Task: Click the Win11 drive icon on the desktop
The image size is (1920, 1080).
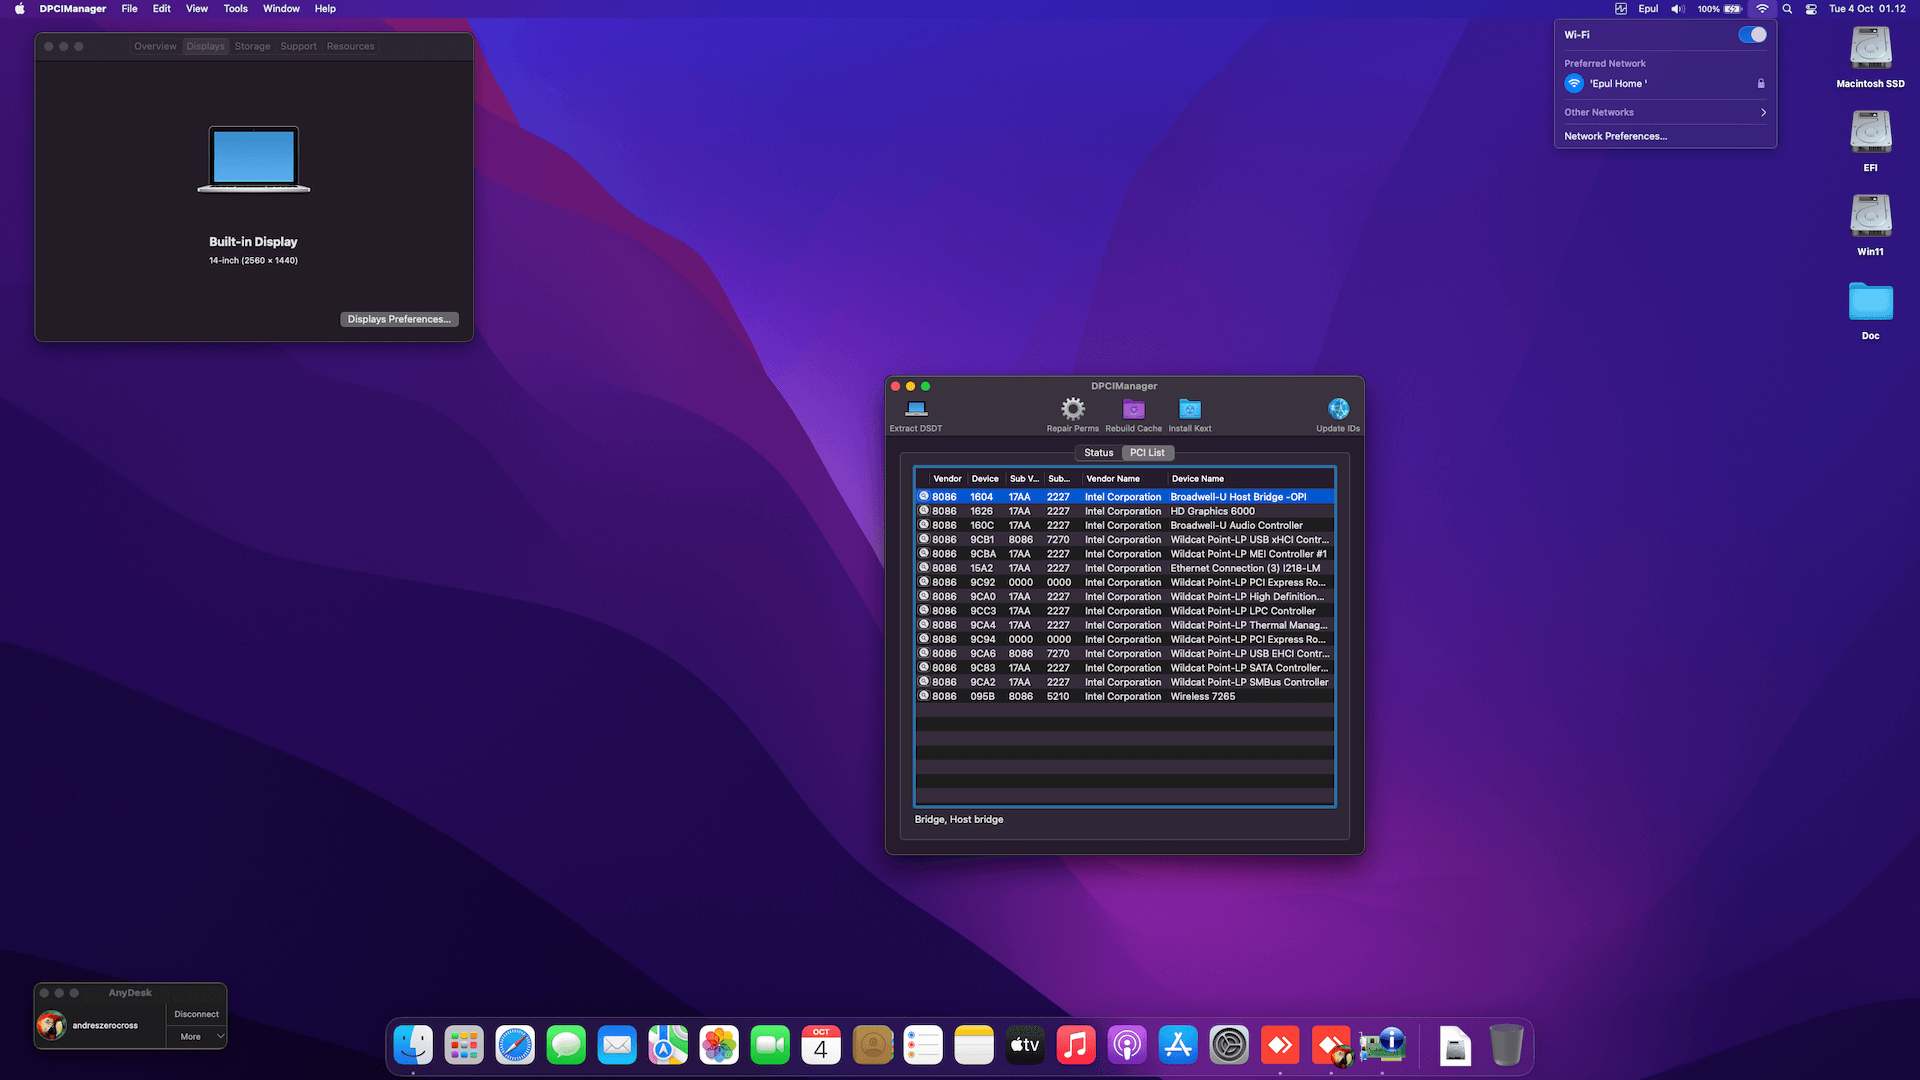Action: point(1870,216)
